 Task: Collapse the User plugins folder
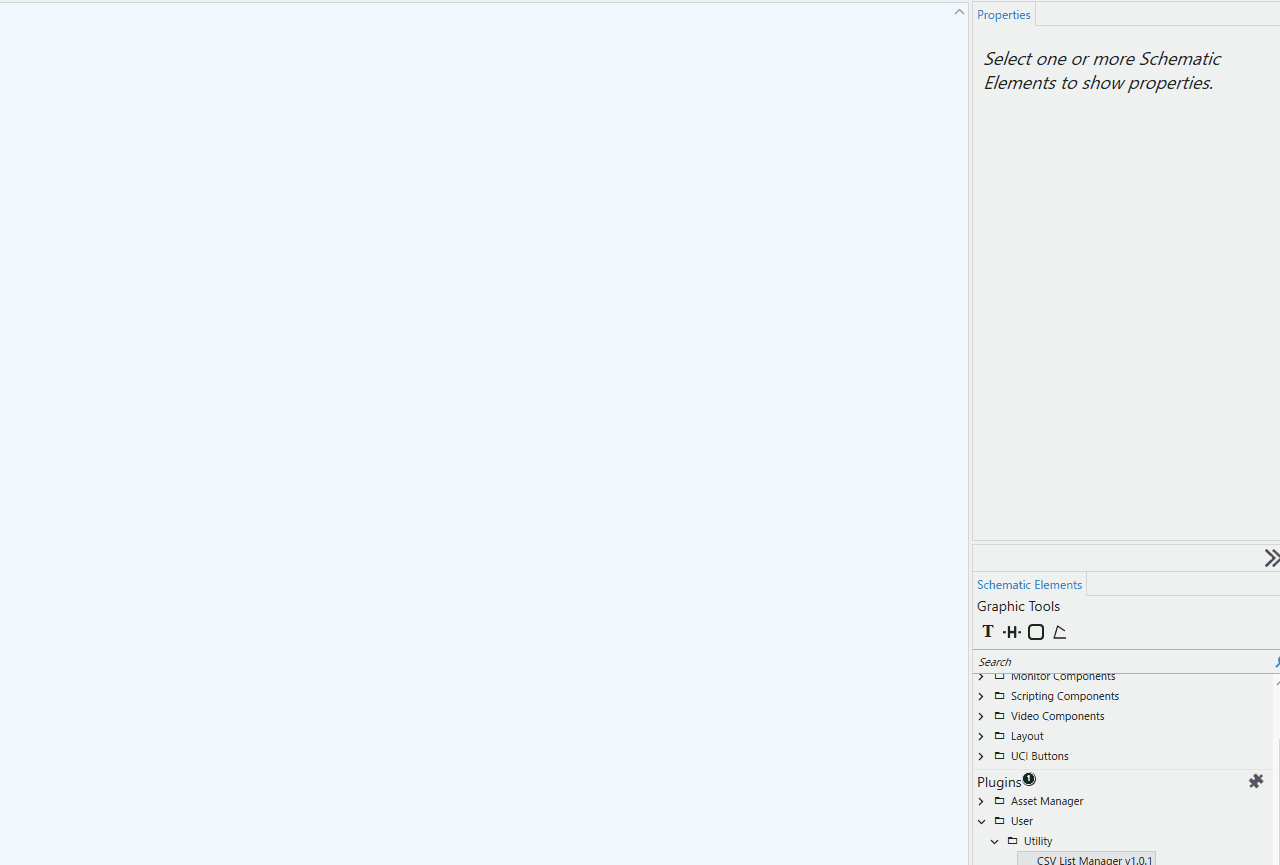(x=981, y=821)
